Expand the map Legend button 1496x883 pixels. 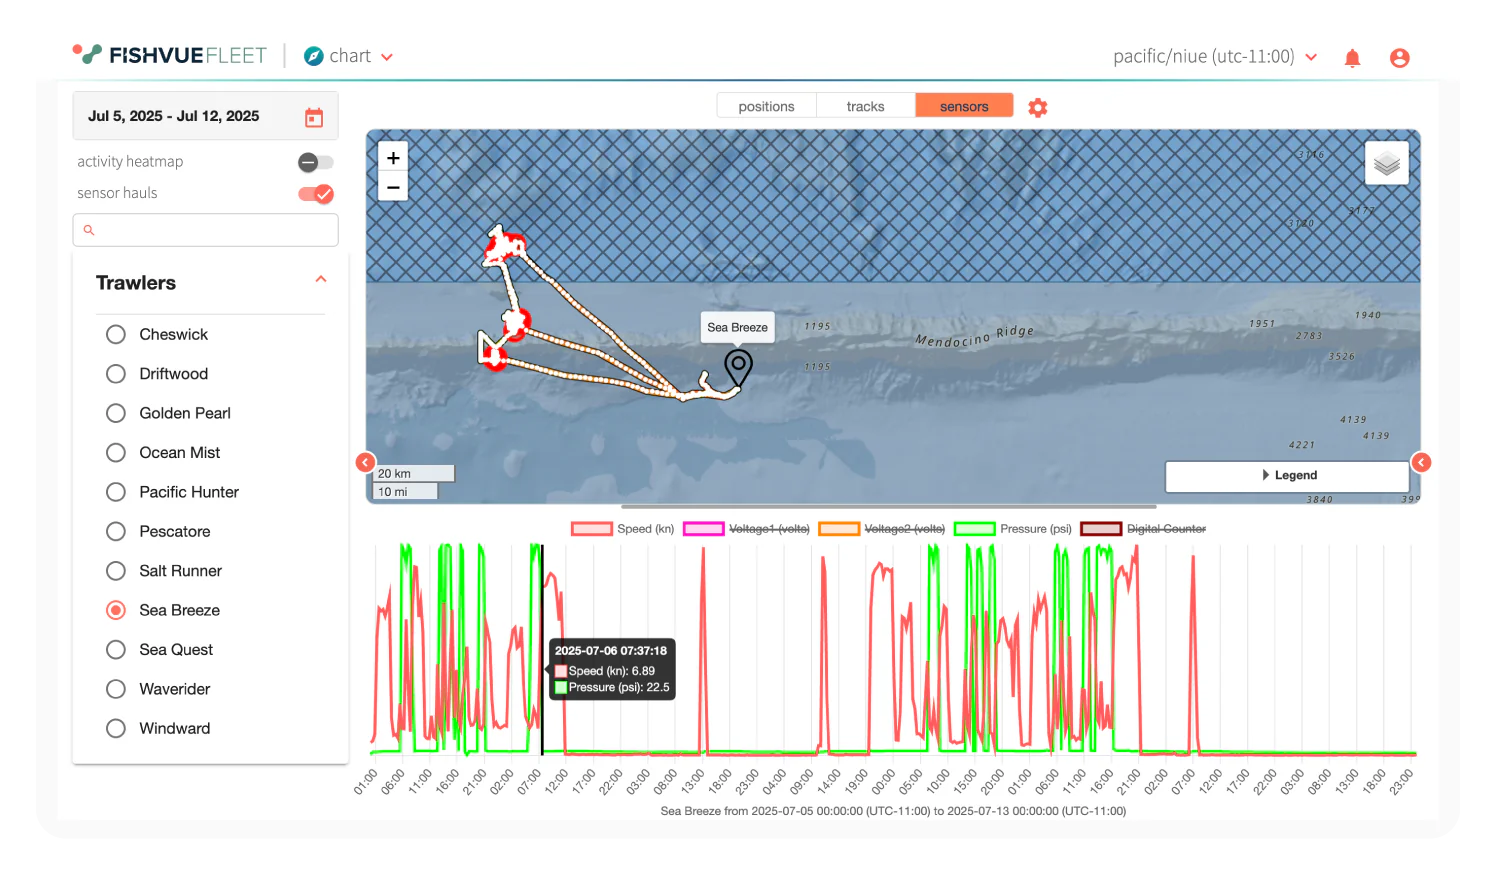[1288, 476]
